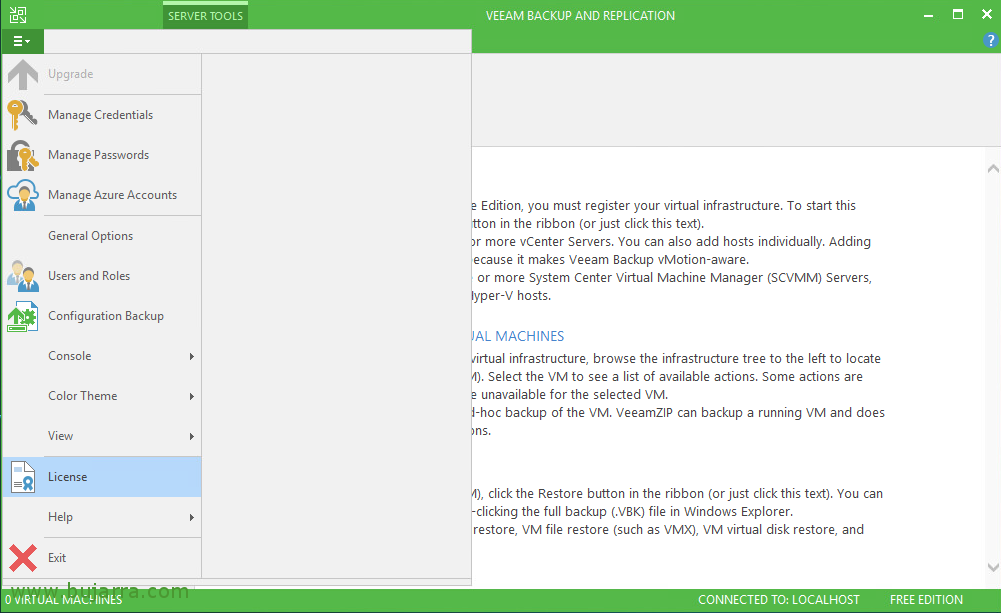Click the Upgrade arrow icon
This screenshot has width=1001, height=613.
pos(23,74)
